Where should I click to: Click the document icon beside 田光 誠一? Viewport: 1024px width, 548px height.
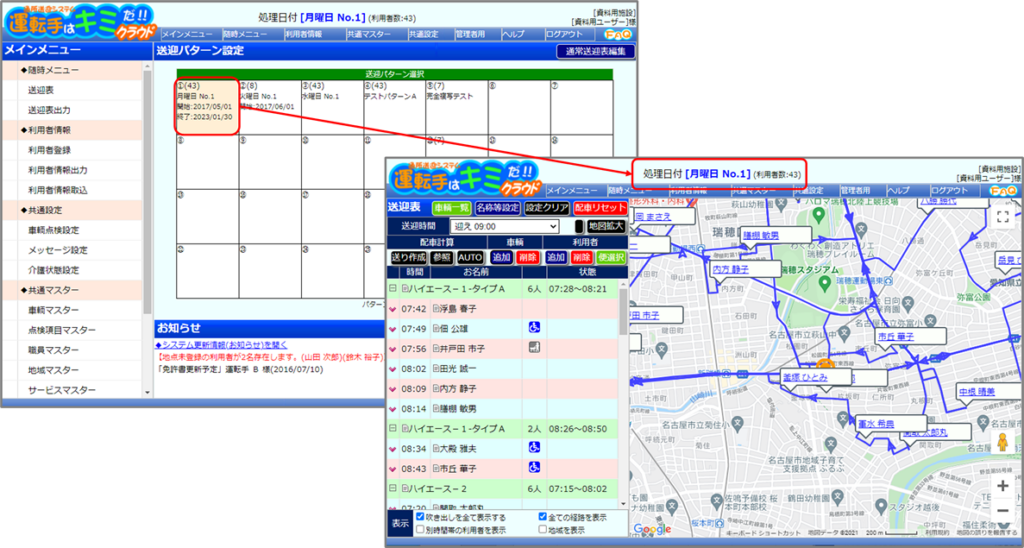[436, 368]
